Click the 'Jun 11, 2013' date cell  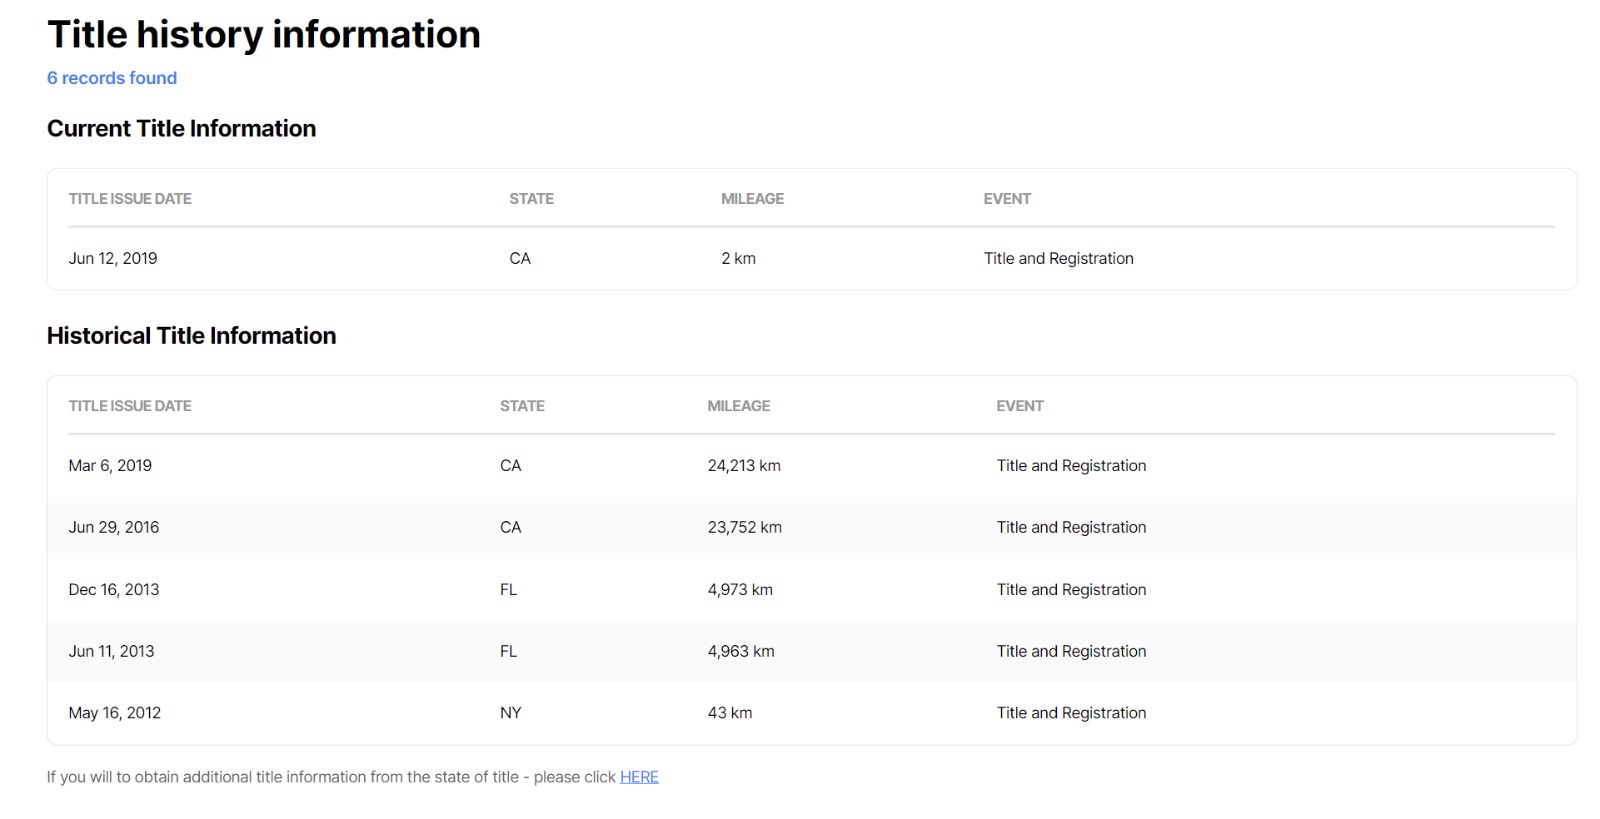pos(111,651)
